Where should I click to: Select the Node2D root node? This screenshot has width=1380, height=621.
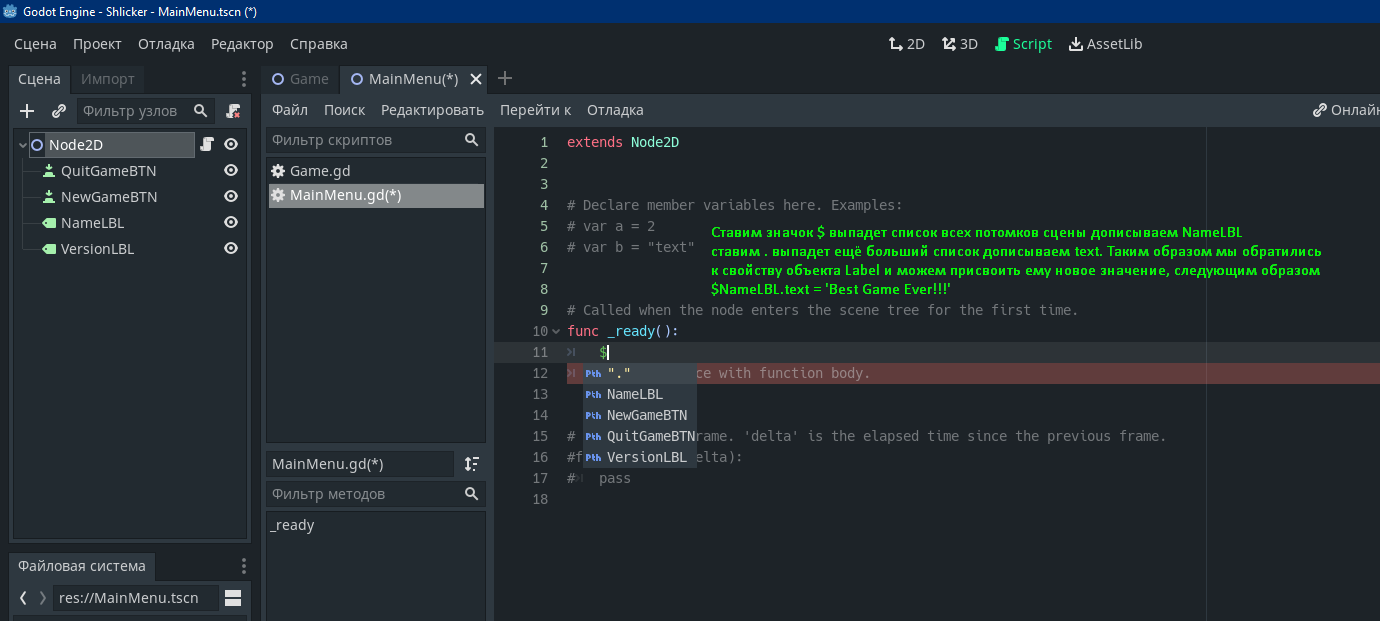(x=111, y=145)
